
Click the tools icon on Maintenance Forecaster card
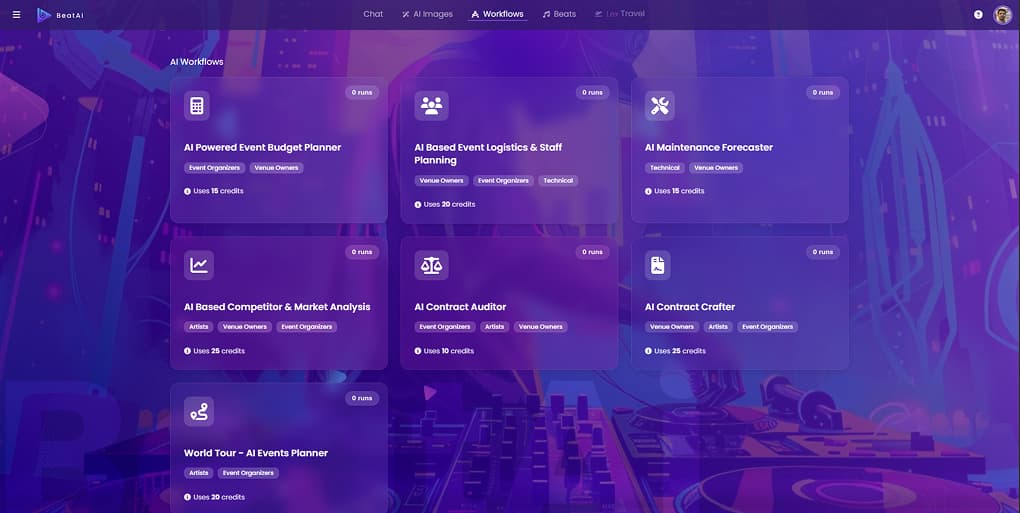pos(659,106)
